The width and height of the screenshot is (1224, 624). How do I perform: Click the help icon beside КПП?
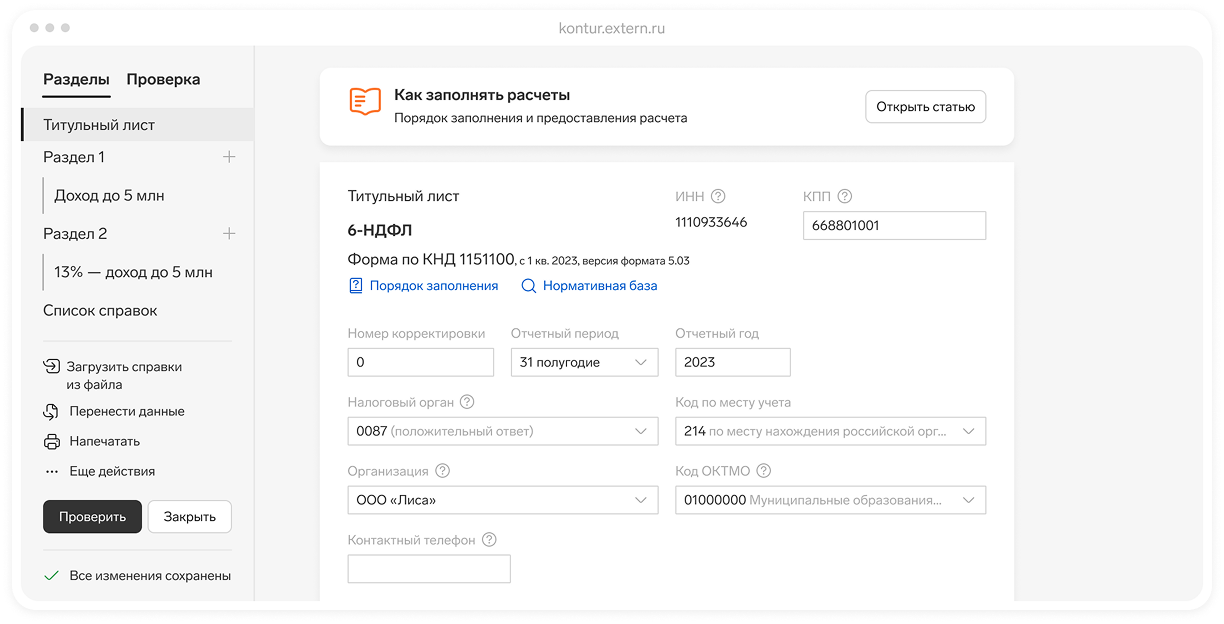point(844,197)
